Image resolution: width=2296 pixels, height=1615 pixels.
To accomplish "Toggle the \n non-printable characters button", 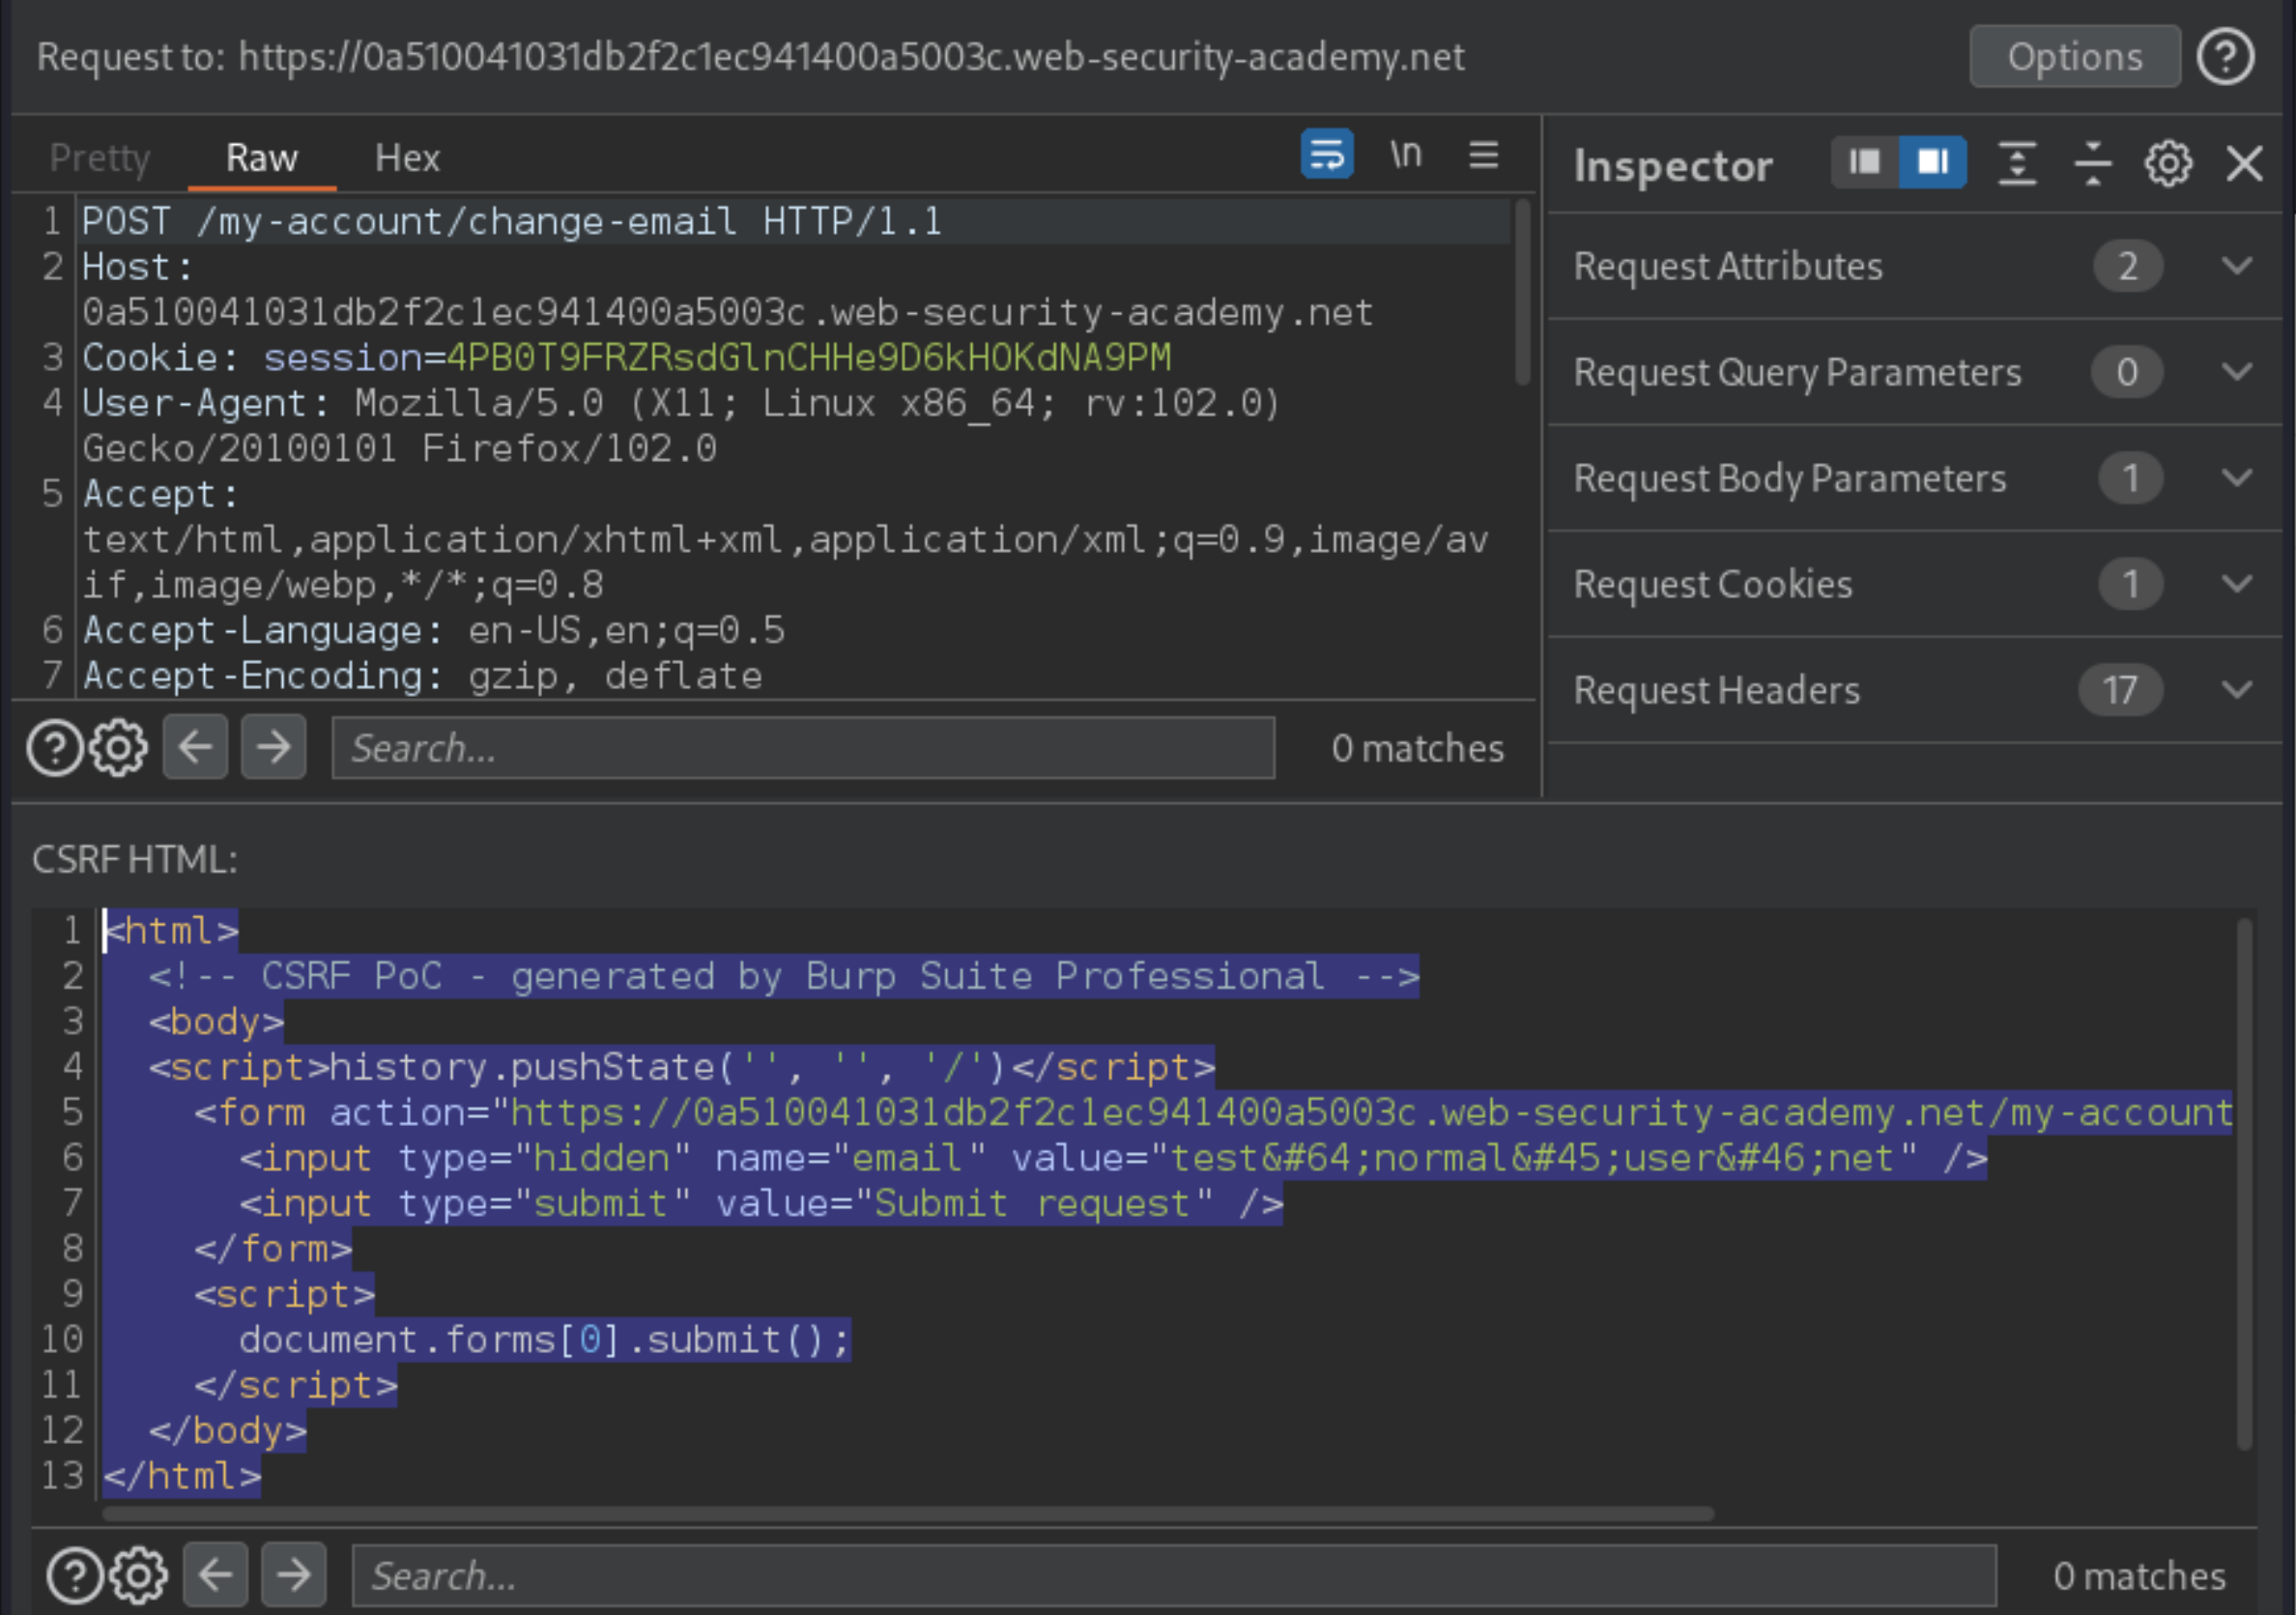I will coord(1405,154).
